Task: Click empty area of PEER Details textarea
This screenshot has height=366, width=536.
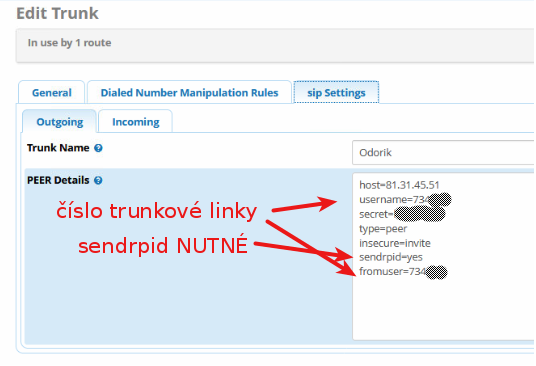Action: [443, 309]
